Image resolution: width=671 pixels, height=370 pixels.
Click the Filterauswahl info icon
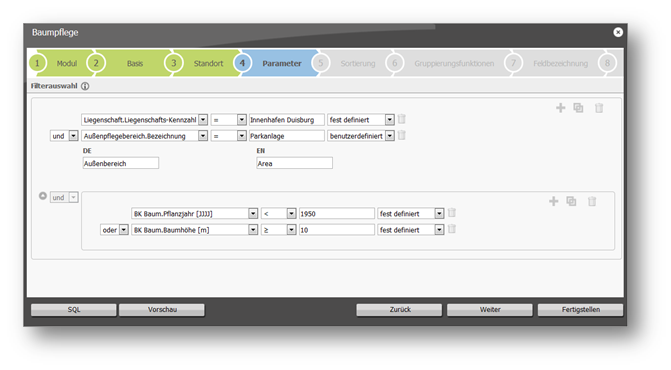[x=85, y=86]
